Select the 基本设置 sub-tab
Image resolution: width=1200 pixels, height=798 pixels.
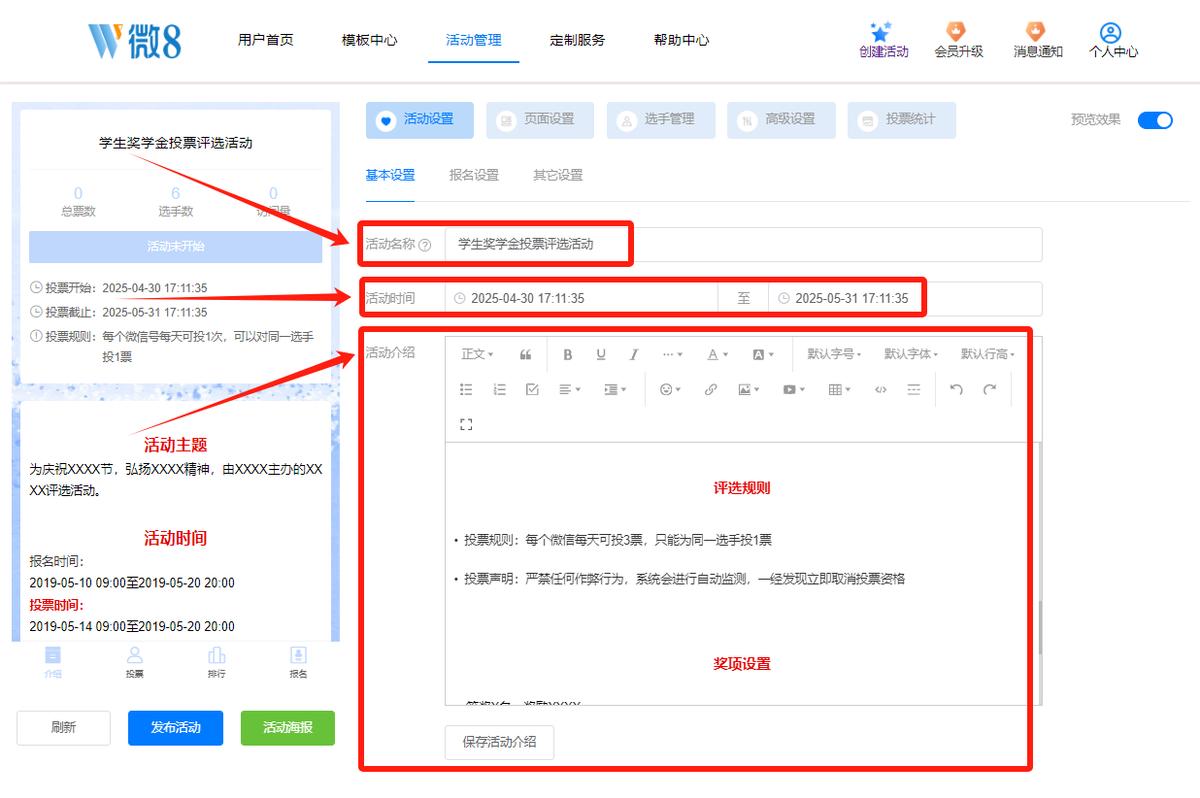pyautogui.click(x=390, y=175)
